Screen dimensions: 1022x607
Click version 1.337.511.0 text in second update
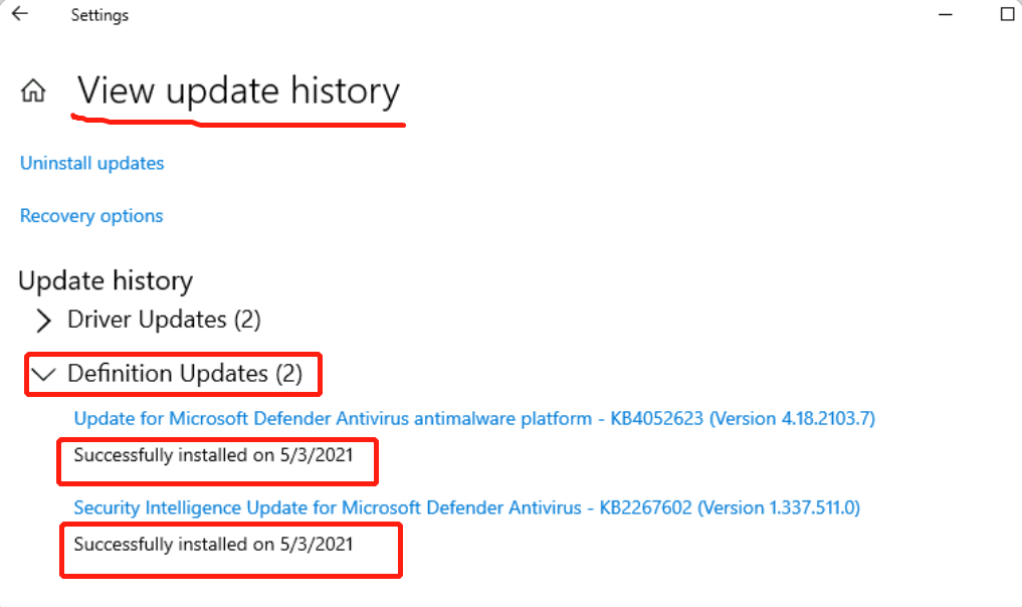pyautogui.click(x=779, y=507)
